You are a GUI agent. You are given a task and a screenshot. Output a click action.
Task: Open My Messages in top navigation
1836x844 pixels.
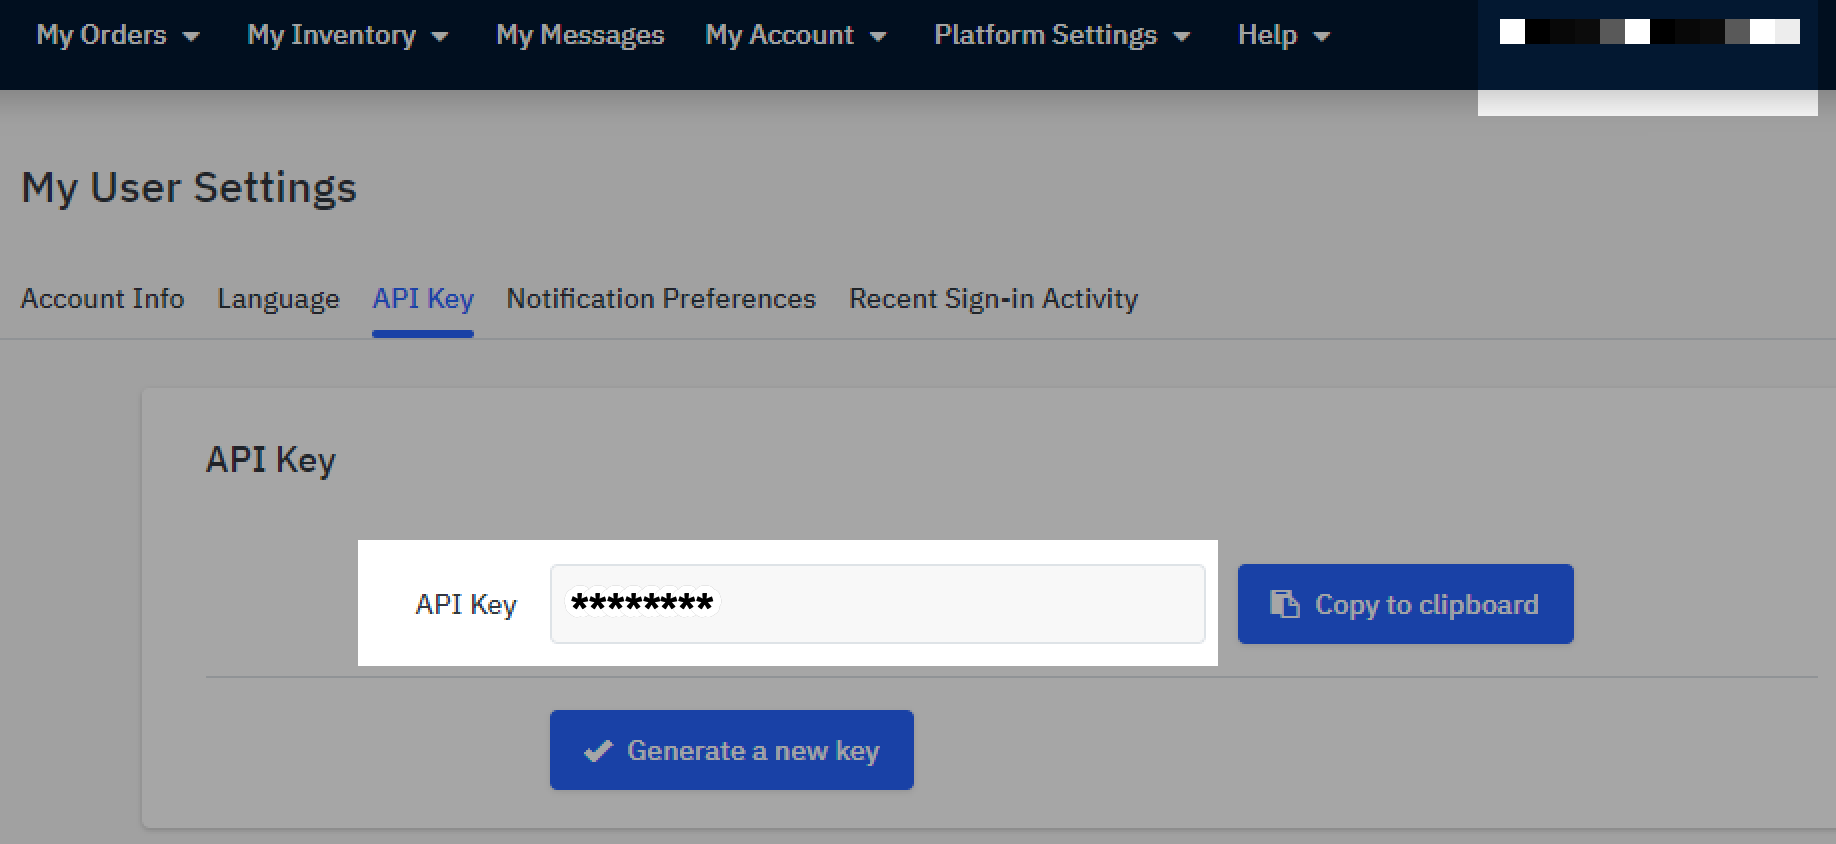tap(580, 35)
